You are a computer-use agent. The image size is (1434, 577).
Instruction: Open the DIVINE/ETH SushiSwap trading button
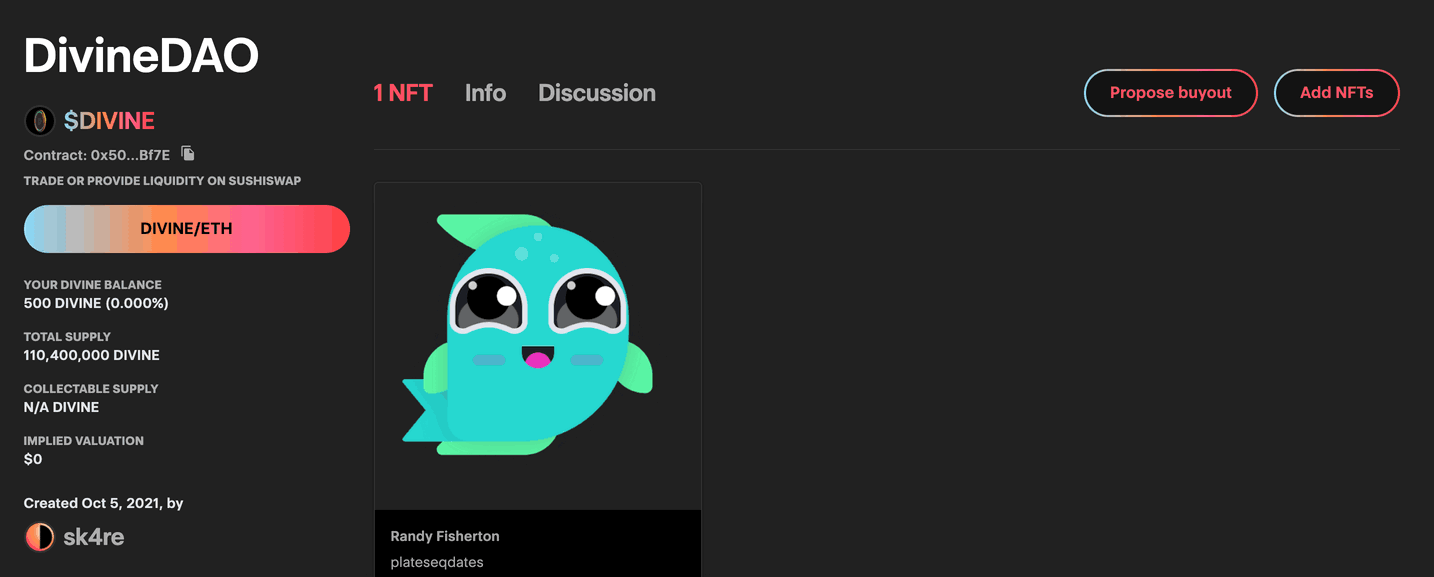[x=187, y=229]
